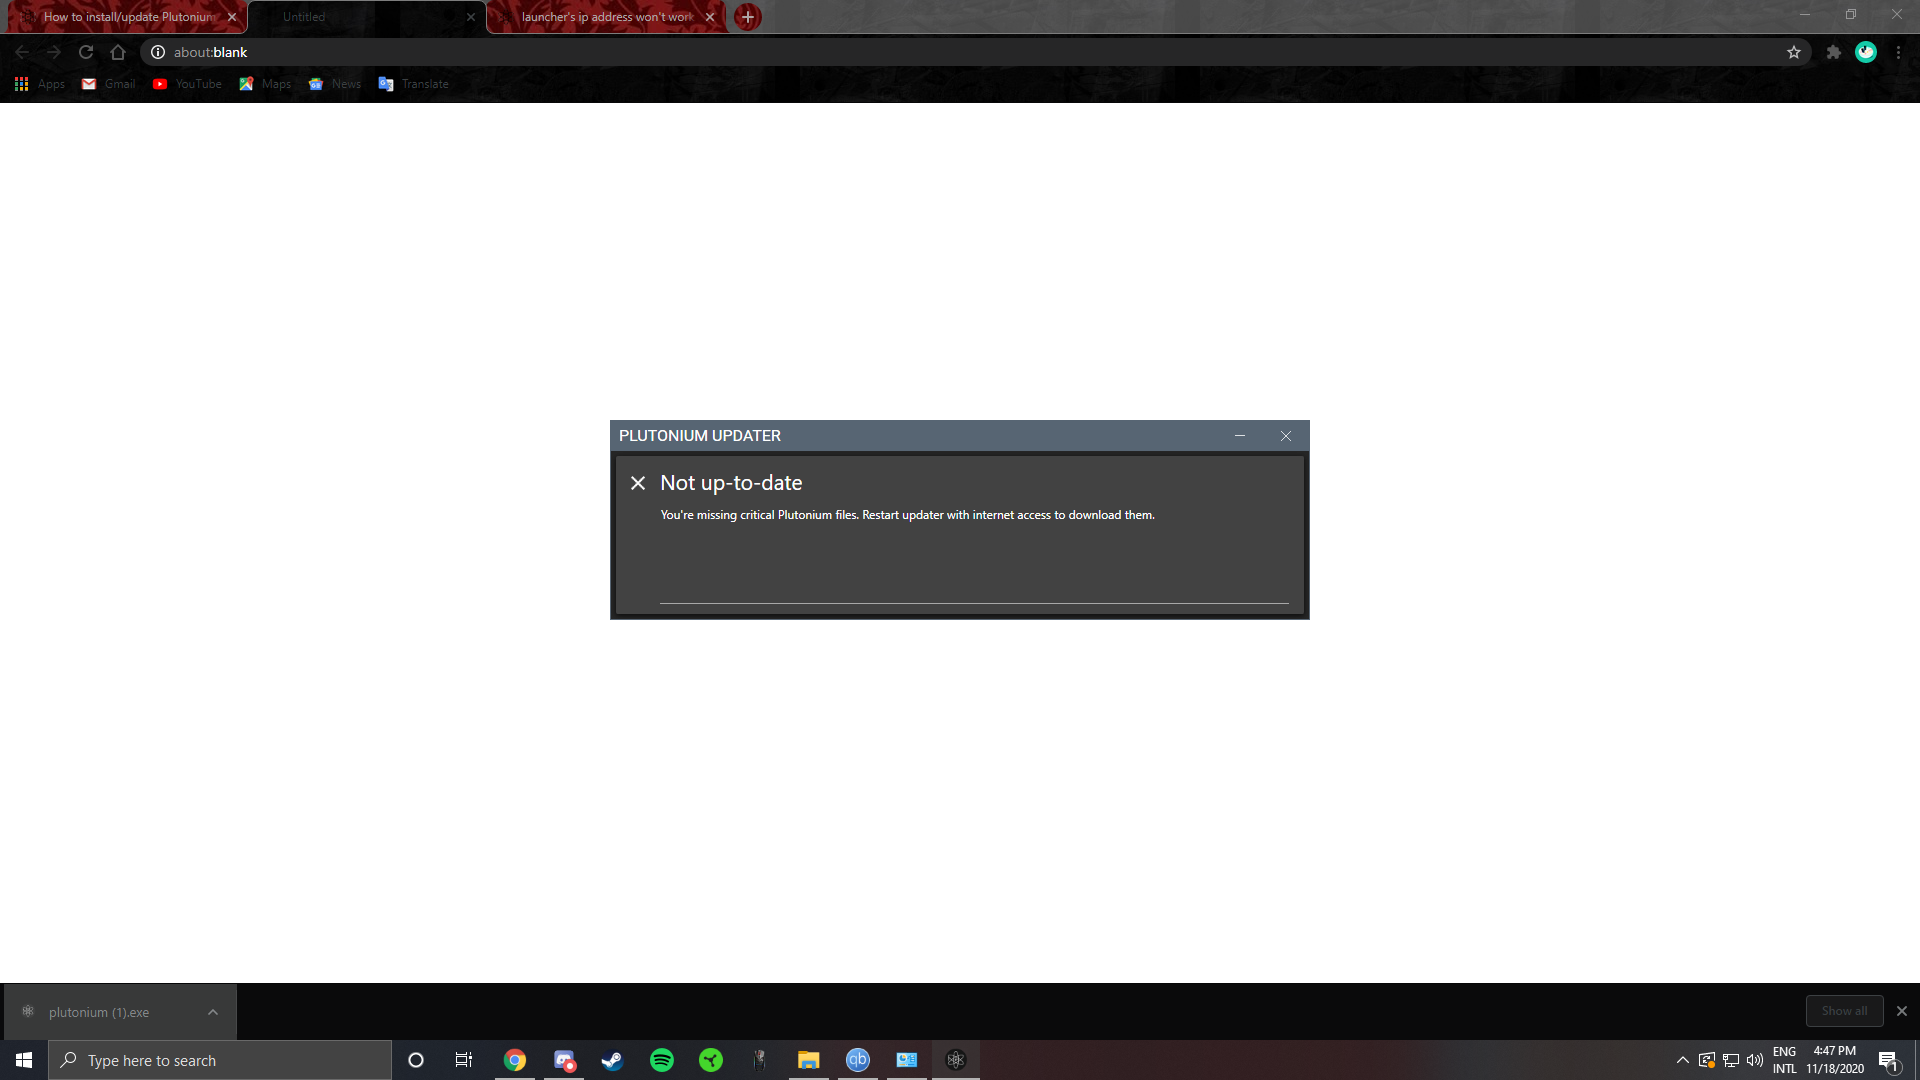
Task: Reload the current page
Action: coord(86,52)
